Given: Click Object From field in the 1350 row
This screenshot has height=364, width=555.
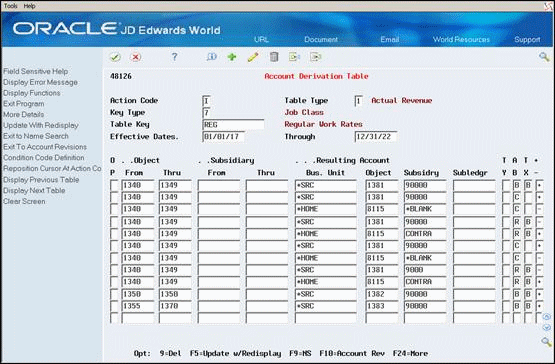Looking at the screenshot, I should (x=138, y=294).
